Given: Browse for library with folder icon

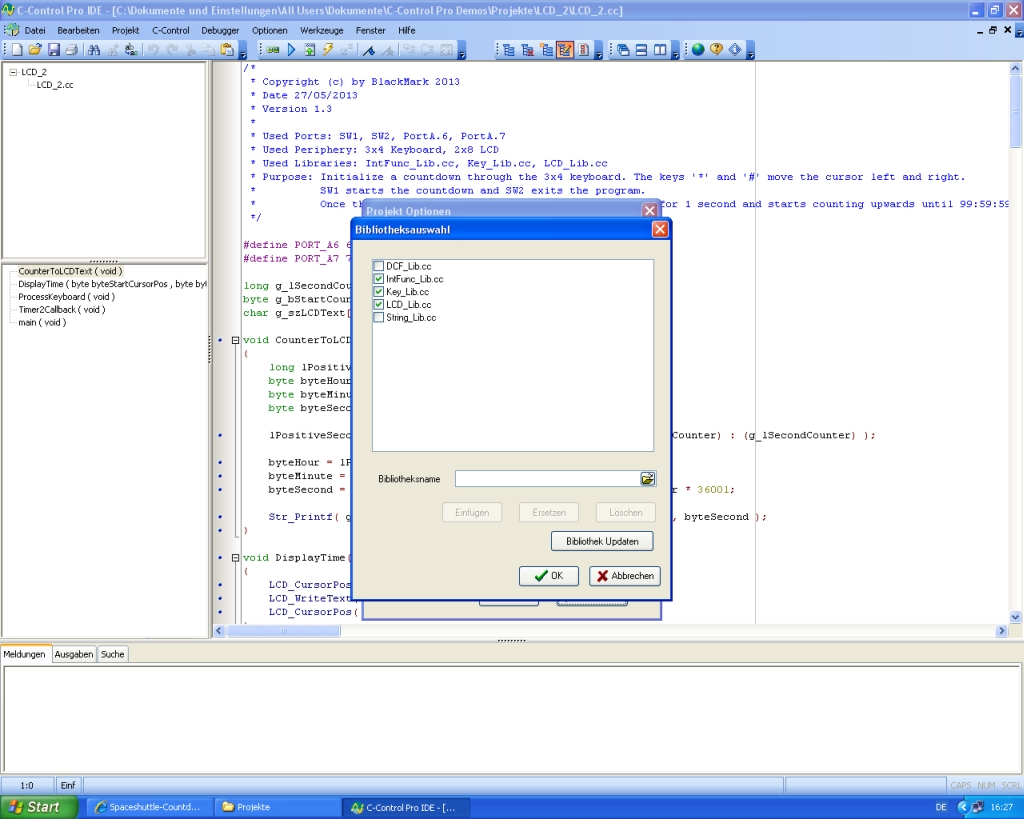Looking at the screenshot, I should [x=647, y=479].
